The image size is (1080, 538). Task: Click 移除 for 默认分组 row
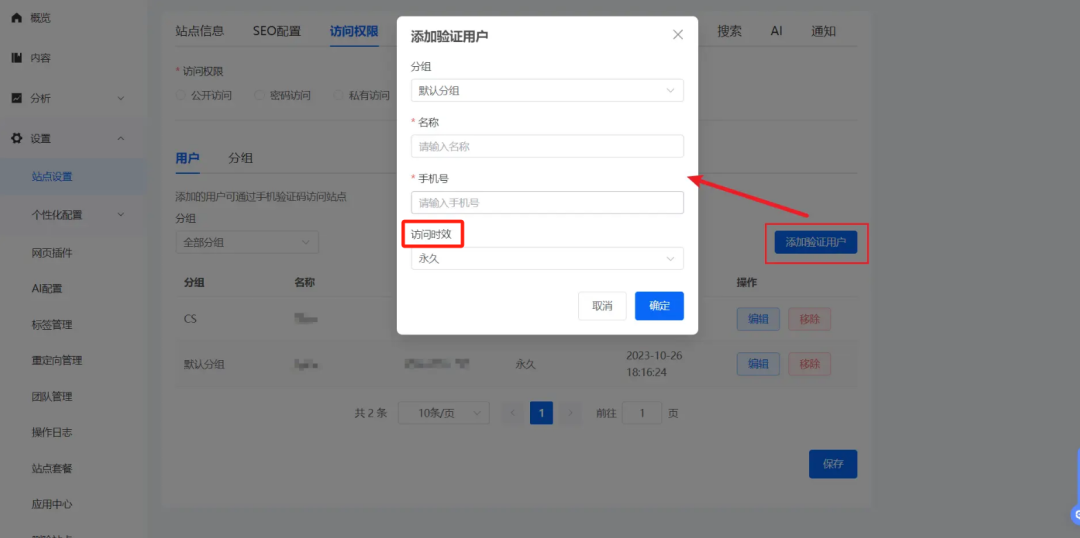(x=809, y=364)
